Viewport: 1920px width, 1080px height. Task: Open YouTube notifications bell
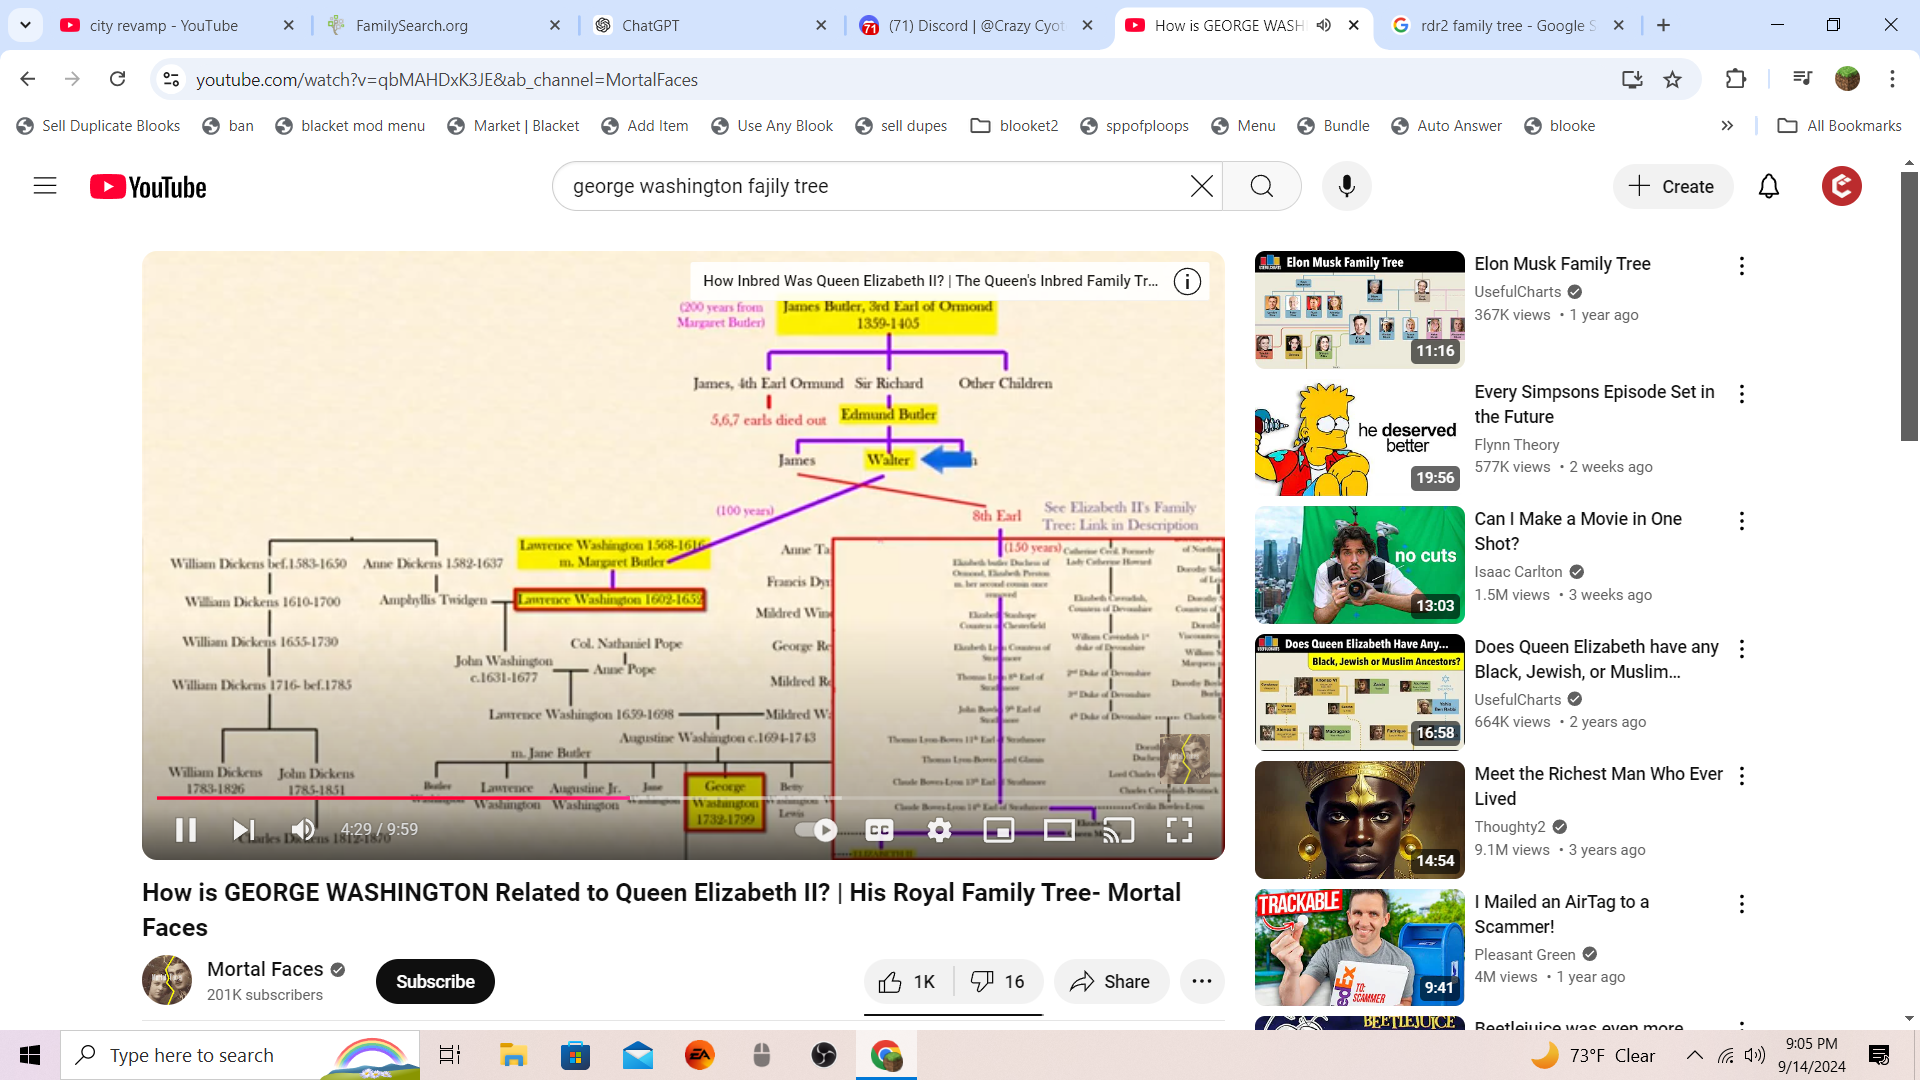point(1768,186)
